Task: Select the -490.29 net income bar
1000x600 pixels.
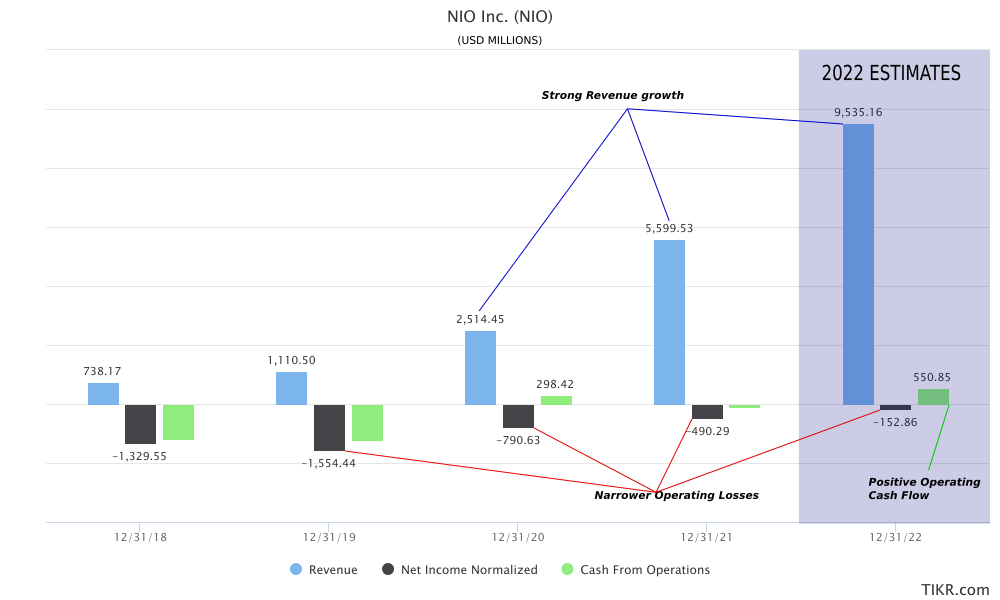Action: (707, 412)
